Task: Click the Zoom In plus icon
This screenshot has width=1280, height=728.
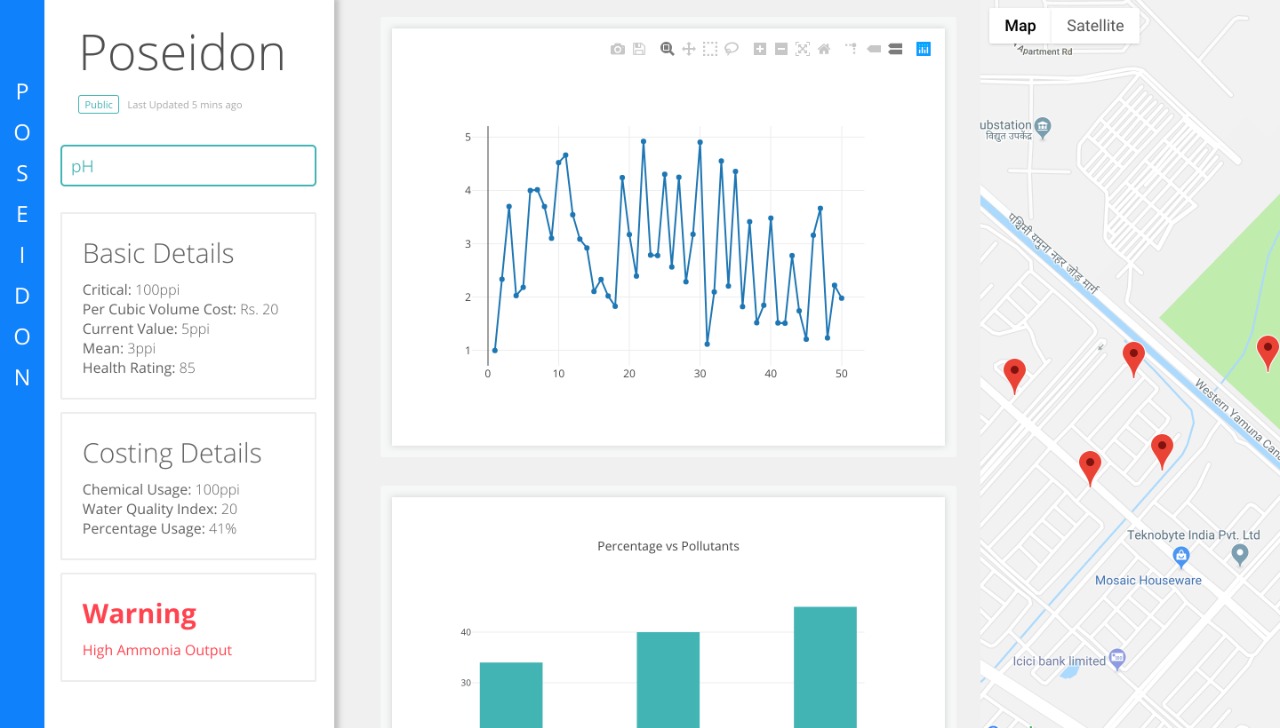Action: pyautogui.click(x=760, y=49)
